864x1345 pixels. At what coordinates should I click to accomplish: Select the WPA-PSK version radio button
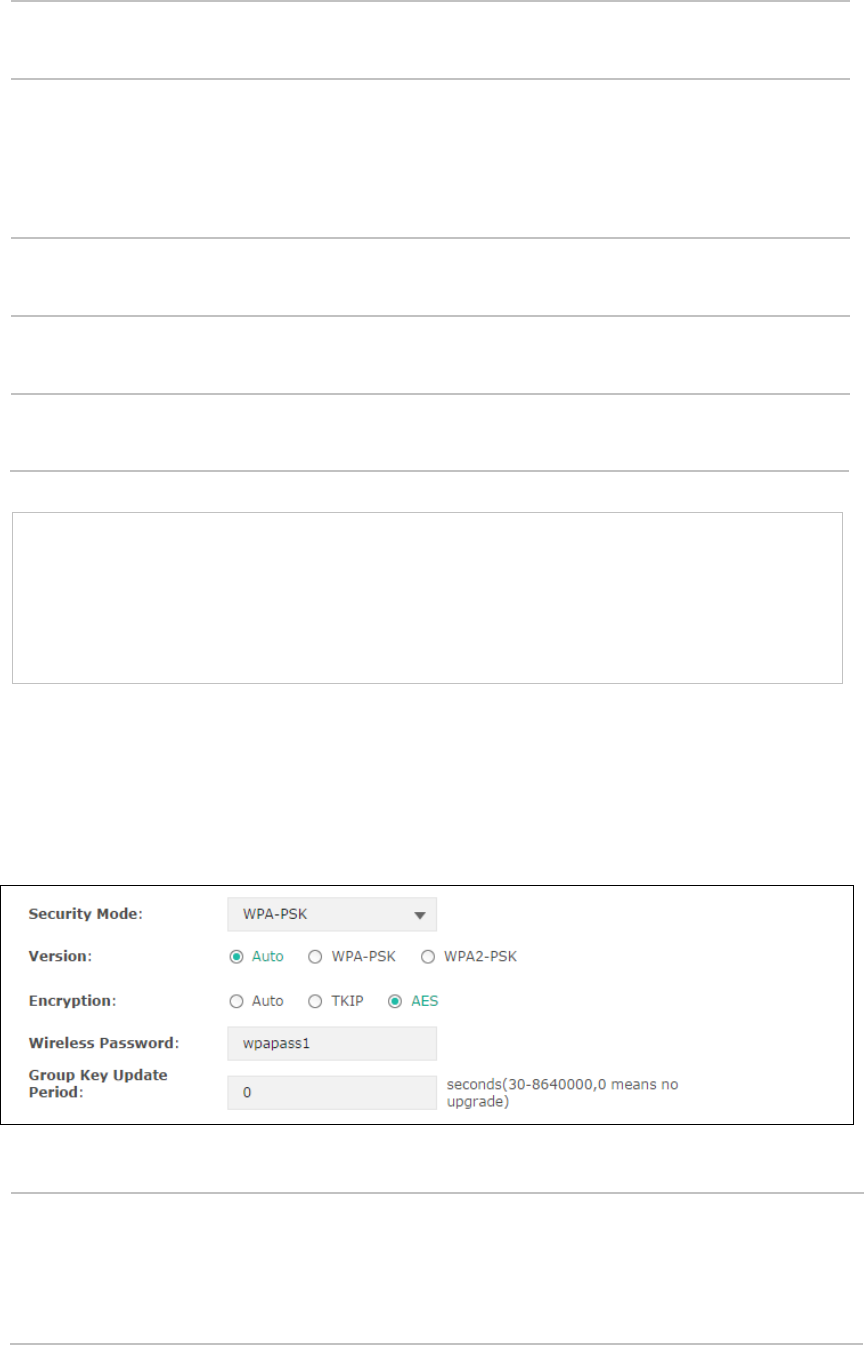314,956
